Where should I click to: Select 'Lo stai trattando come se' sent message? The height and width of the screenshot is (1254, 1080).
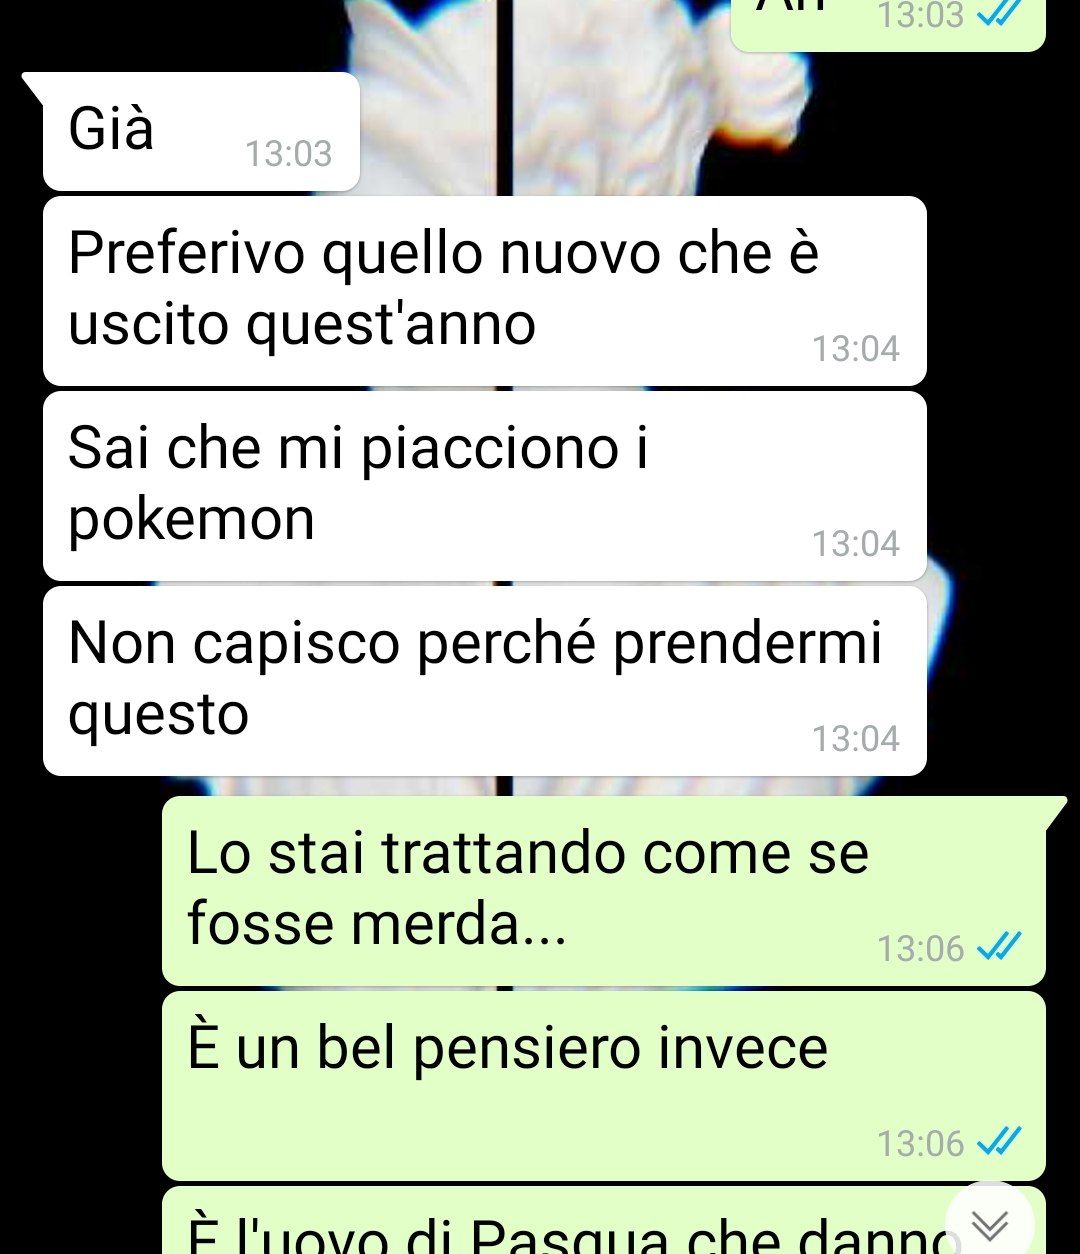pyautogui.click(x=604, y=890)
